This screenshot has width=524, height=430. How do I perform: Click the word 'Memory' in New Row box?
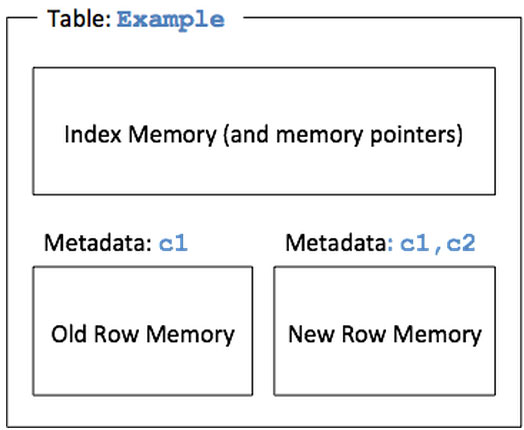pyautogui.click(x=437, y=335)
